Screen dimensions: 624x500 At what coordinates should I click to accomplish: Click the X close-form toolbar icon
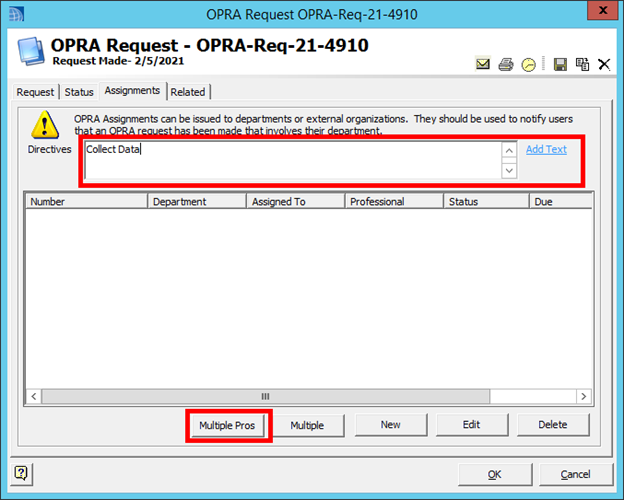(x=604, y=64)
